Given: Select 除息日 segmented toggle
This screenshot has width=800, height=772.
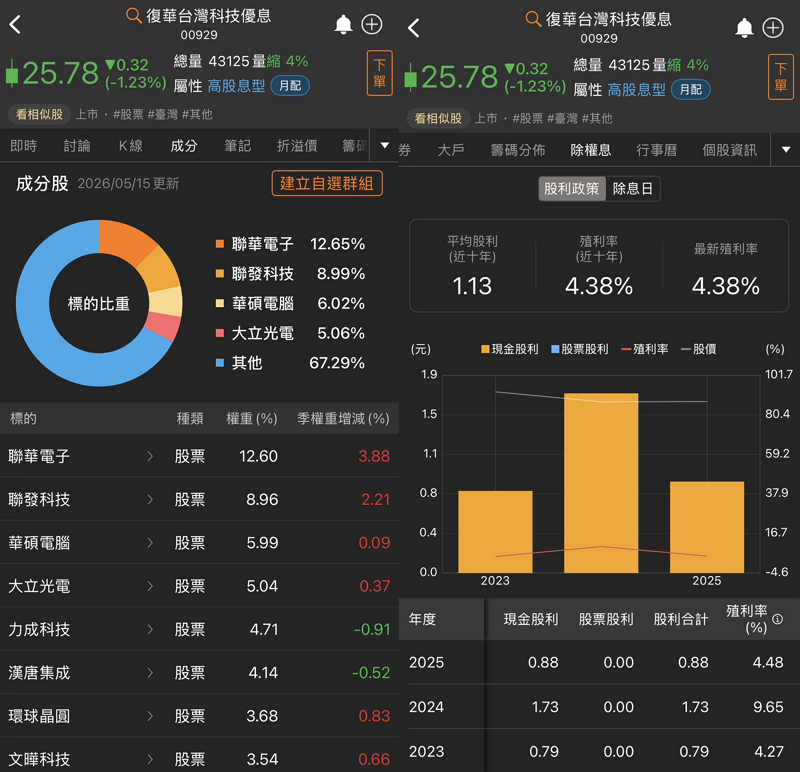Looking at the screenshot, I should coord(633,189).
